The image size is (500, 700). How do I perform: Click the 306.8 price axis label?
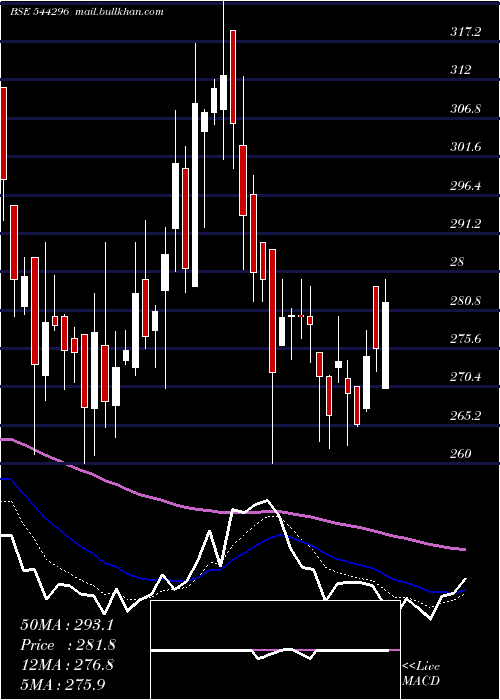tap(465, 108)
